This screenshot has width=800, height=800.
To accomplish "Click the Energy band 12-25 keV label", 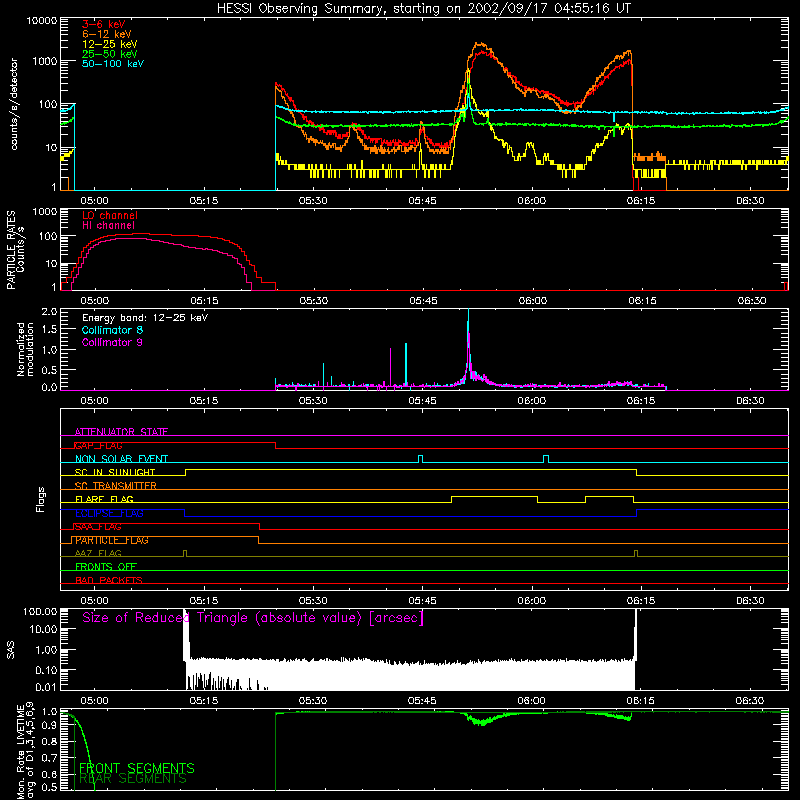I will [x=145, y=318].
